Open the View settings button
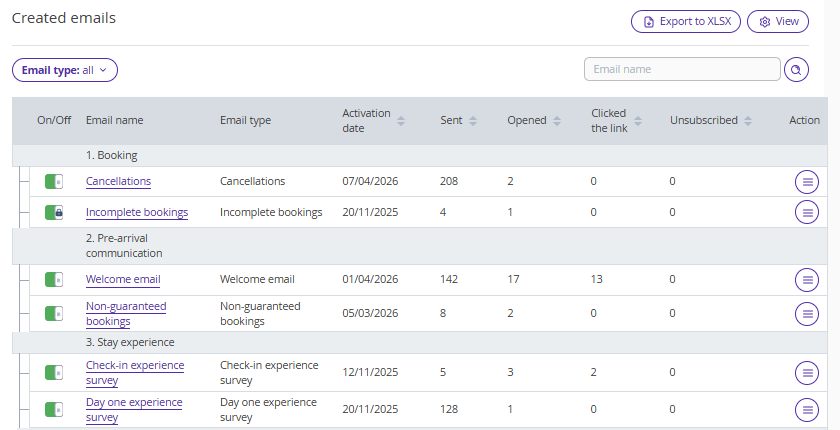This screenshot has height=430, width=840. 777,21
